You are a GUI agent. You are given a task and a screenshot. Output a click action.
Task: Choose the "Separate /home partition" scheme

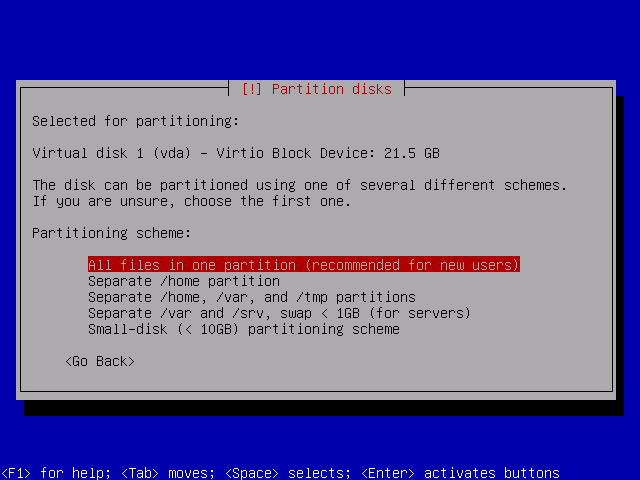[184, 281]
